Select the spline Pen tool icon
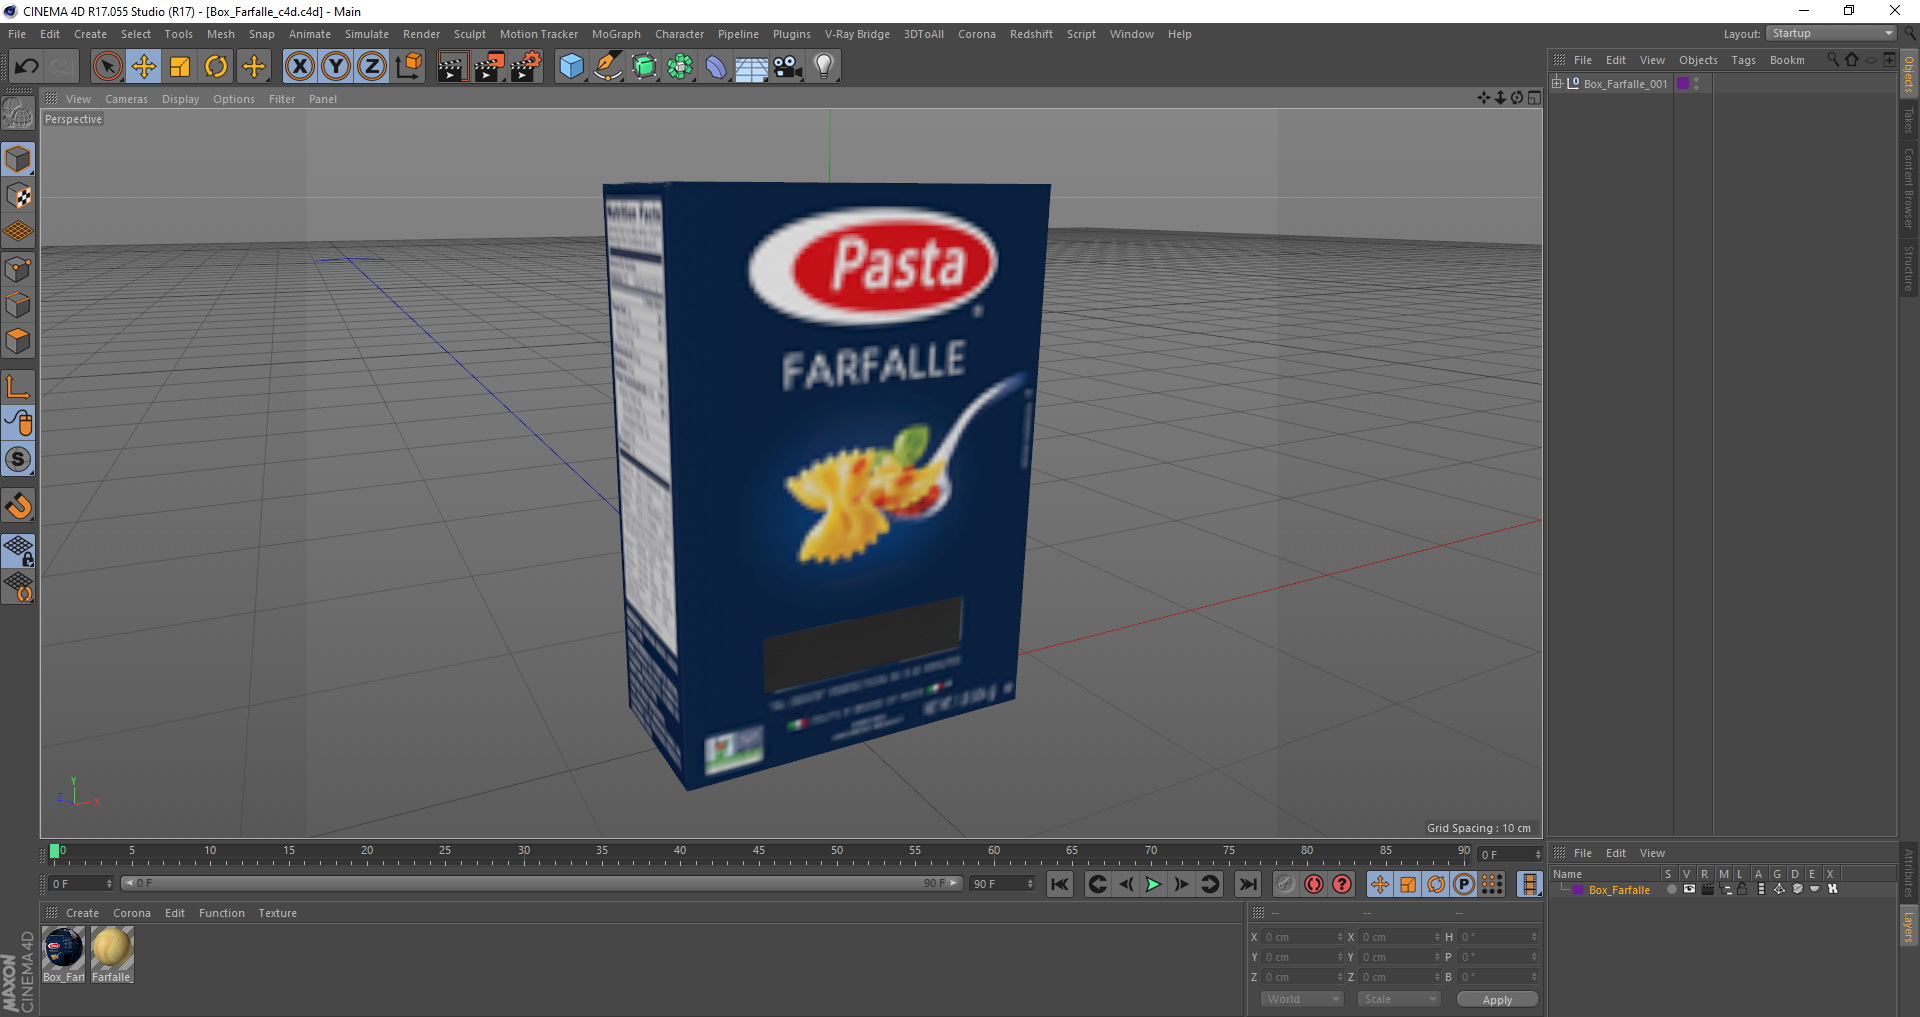Screen dimensions: 1920x1017 pos(607,67)
